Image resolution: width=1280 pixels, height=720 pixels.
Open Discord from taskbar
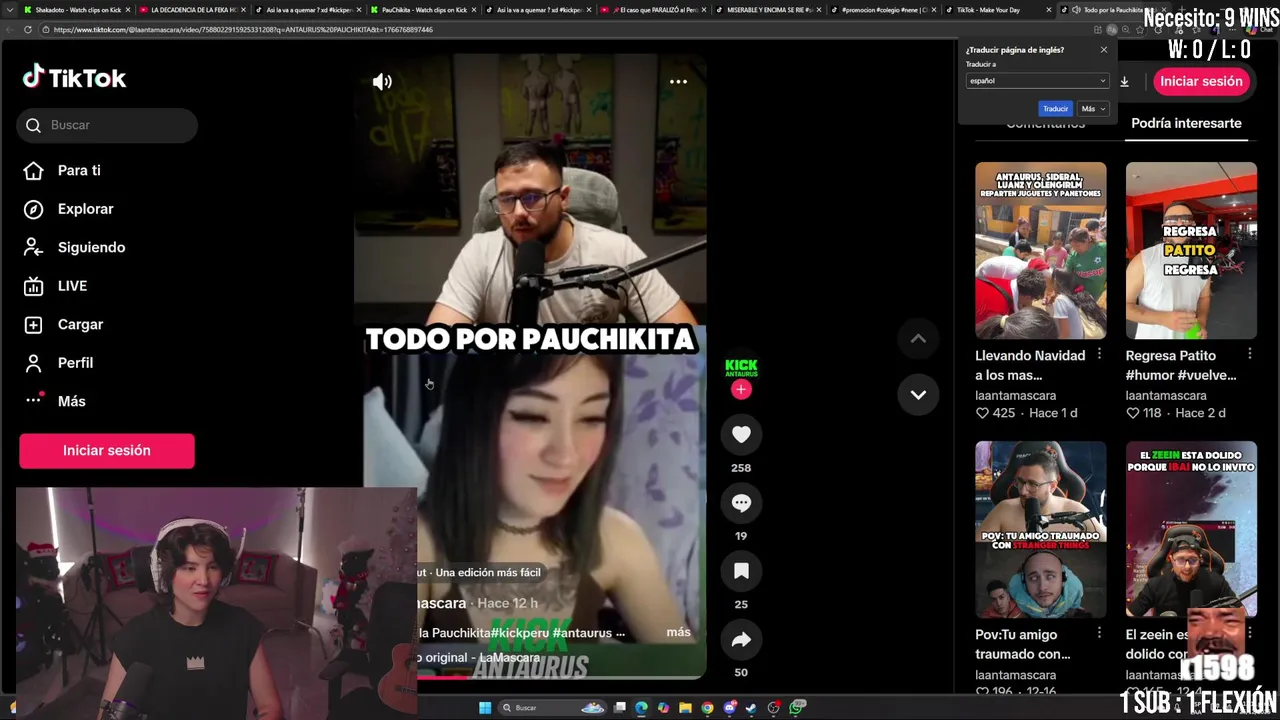pos(729,708)
